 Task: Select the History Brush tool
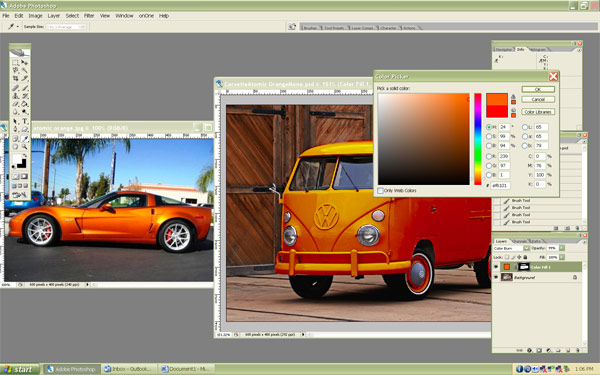(x=24, y=96)
